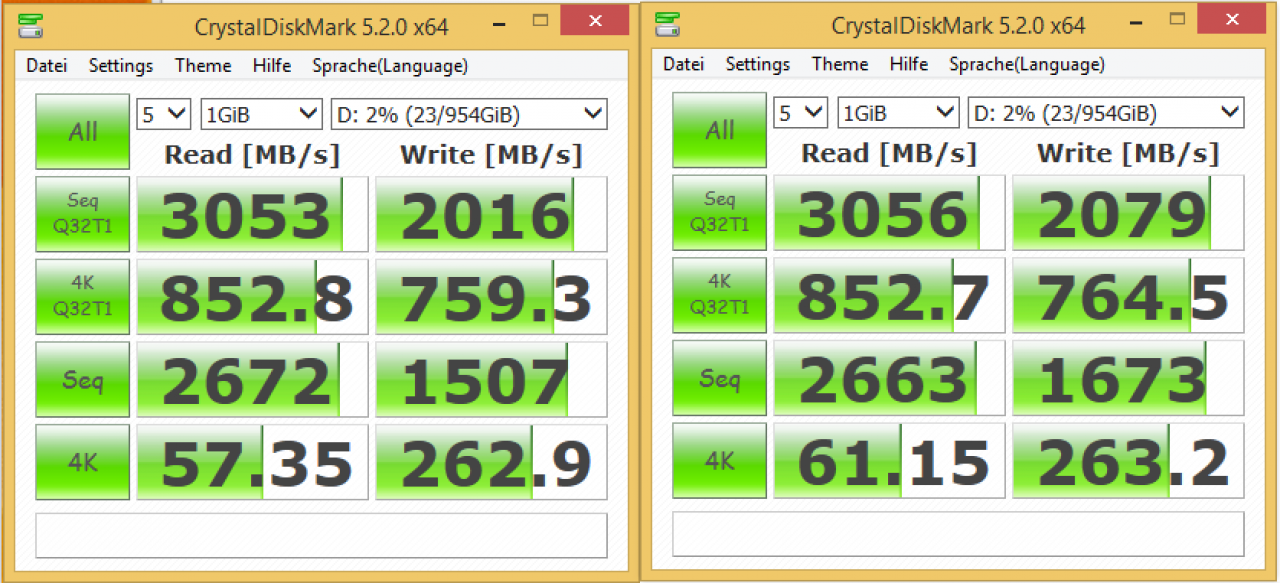Click the 852.8 read result in left window
Viewport: 1280px width, 583px height.
tap(252, 297)
